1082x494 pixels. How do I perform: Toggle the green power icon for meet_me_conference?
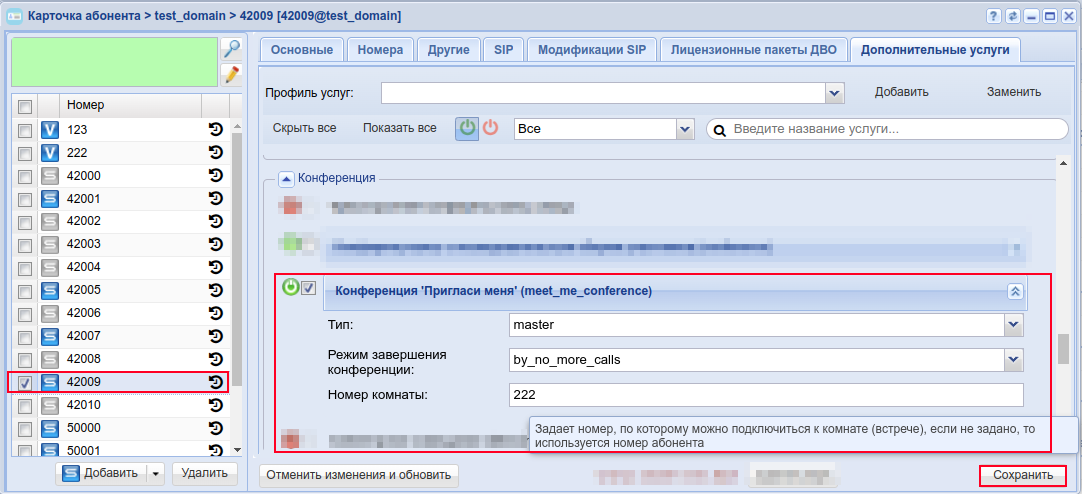[291, 287]
